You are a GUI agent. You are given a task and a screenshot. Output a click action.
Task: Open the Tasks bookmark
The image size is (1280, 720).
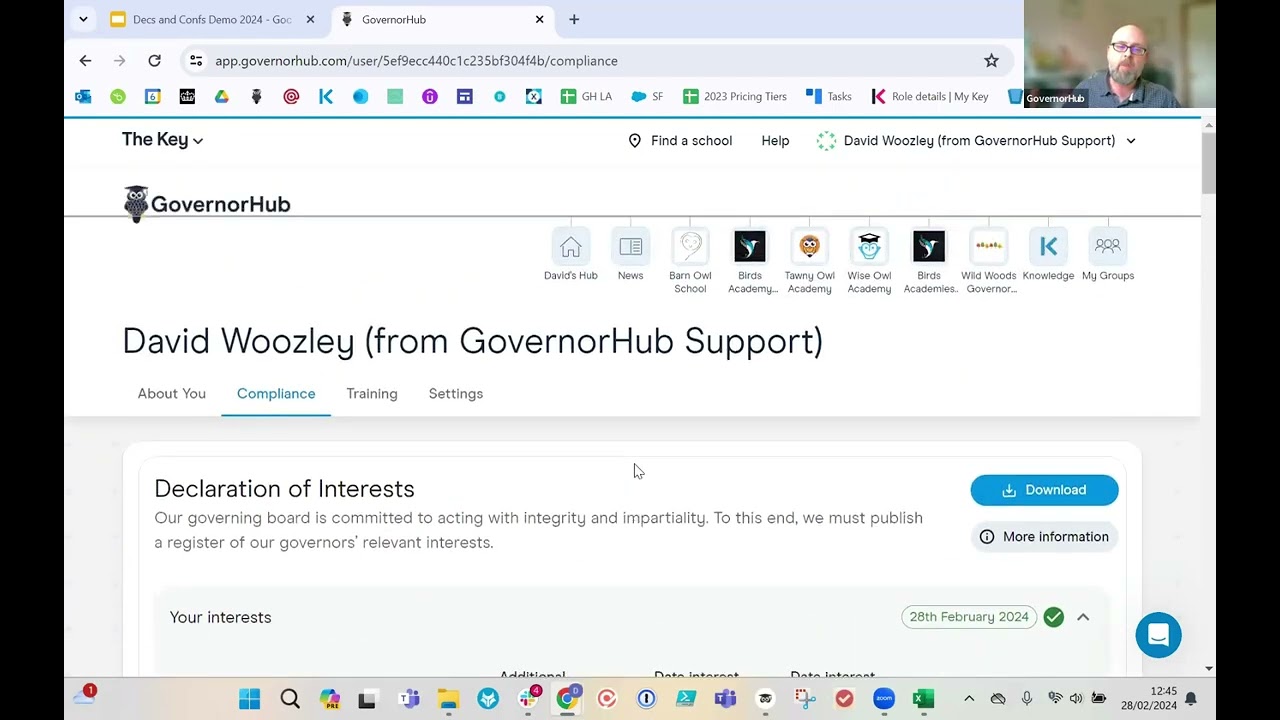[829, 96]
